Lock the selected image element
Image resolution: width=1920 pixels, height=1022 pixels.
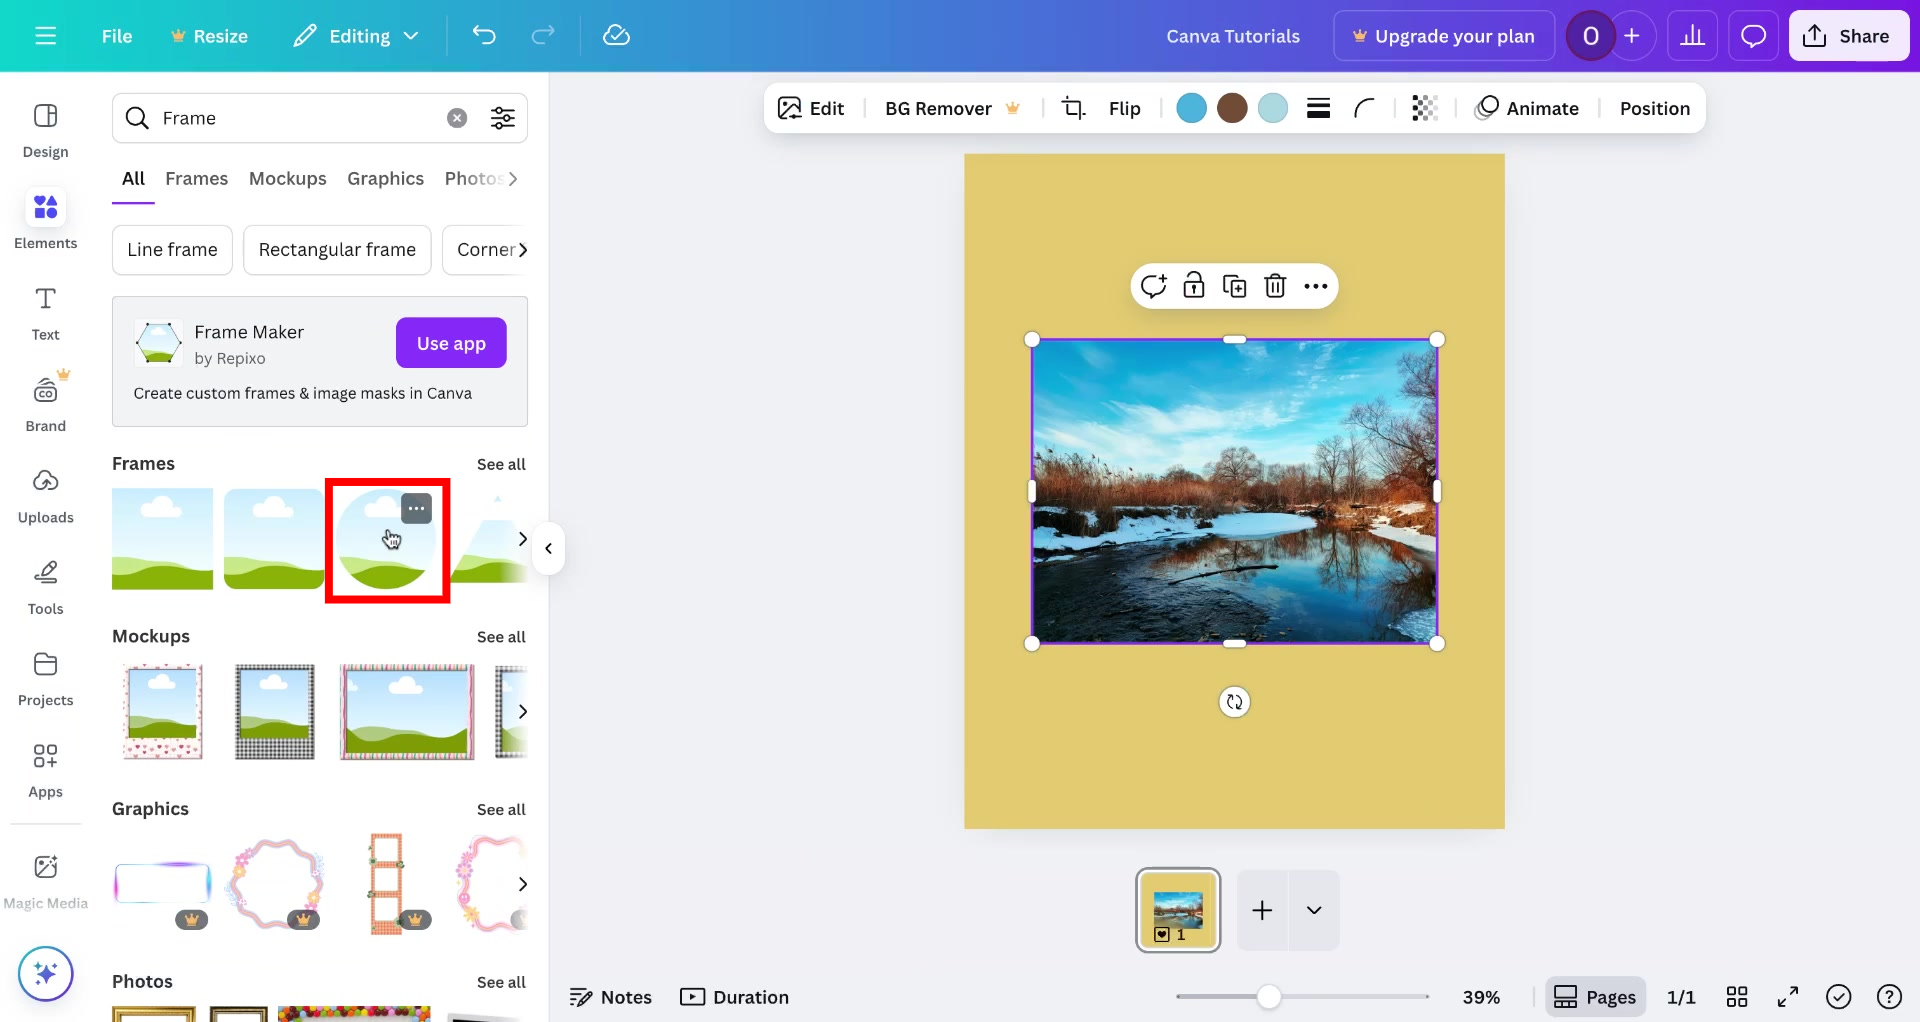click(1194, 286)
